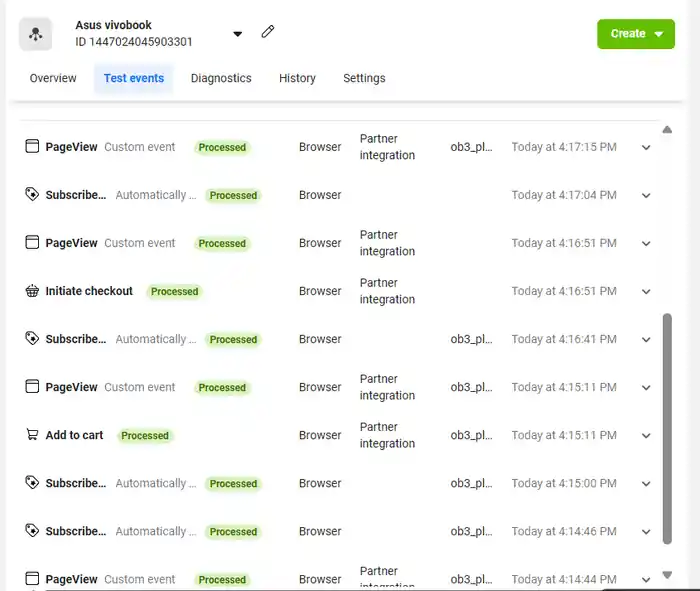Image resolution: width=700 pixels, height=591 pixels.
Task: Click timestamp Today at 4:17:04 PM
Action: click(564, 195)
